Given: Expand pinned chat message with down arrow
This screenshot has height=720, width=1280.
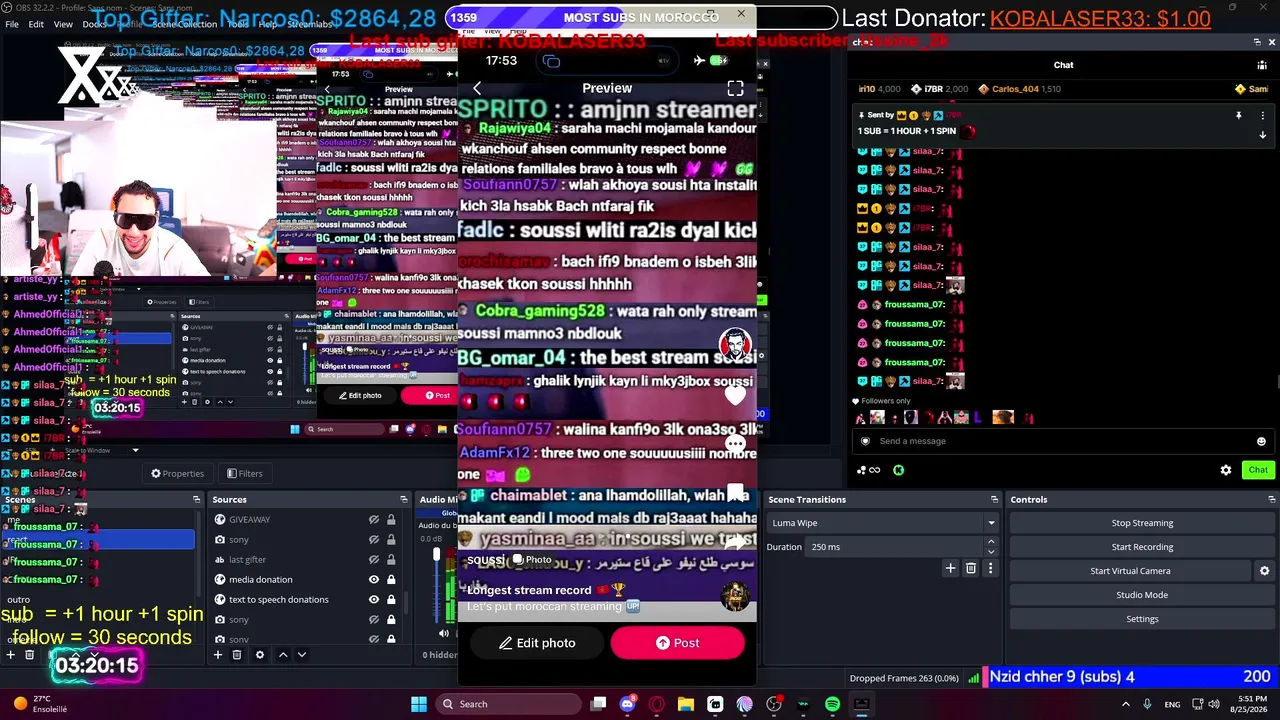Looking at the screenshot, I should 1262,135.
